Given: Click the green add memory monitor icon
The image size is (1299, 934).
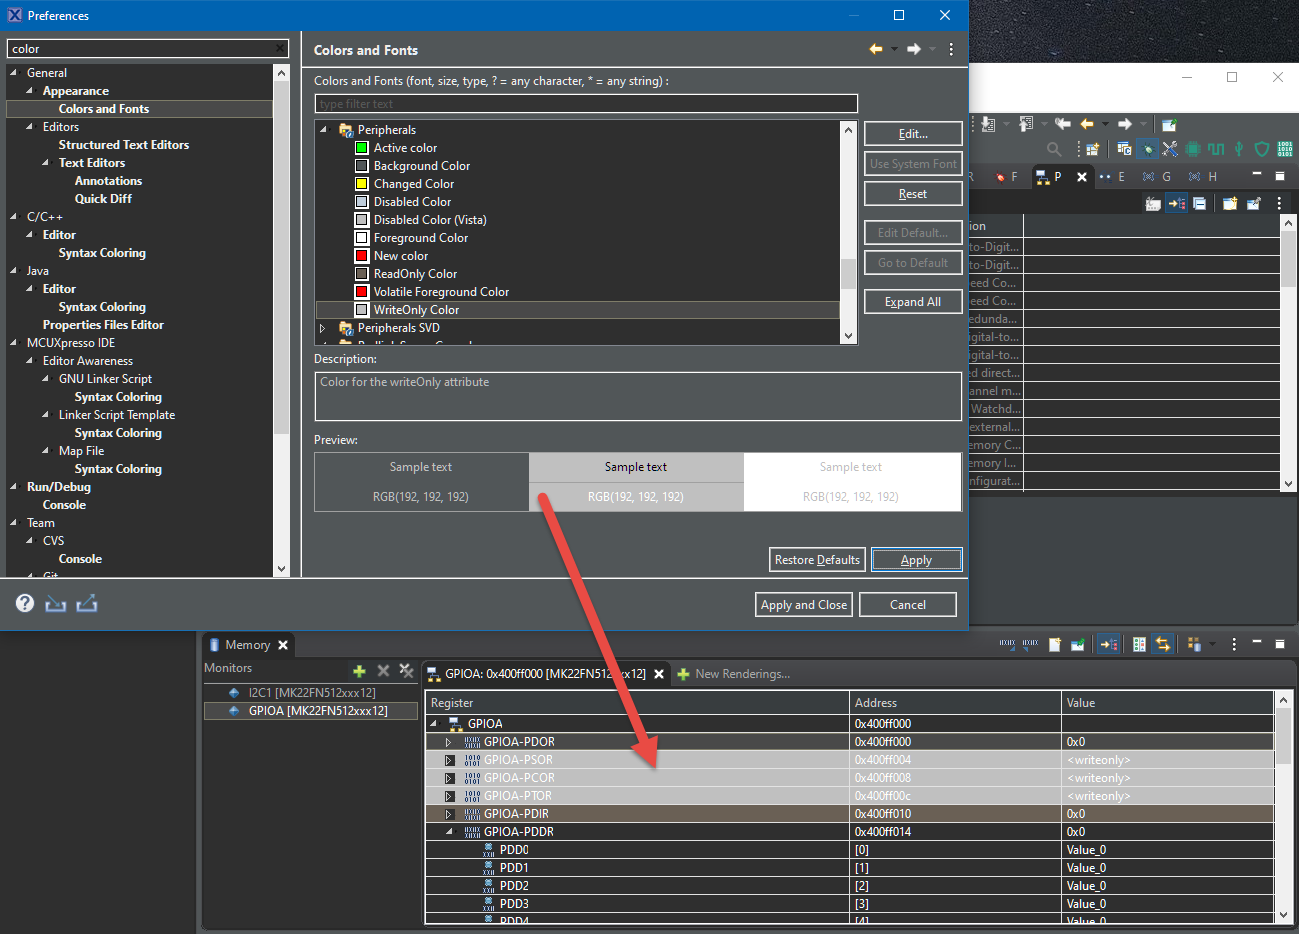Looking at the screenshot, I should 359,671.
